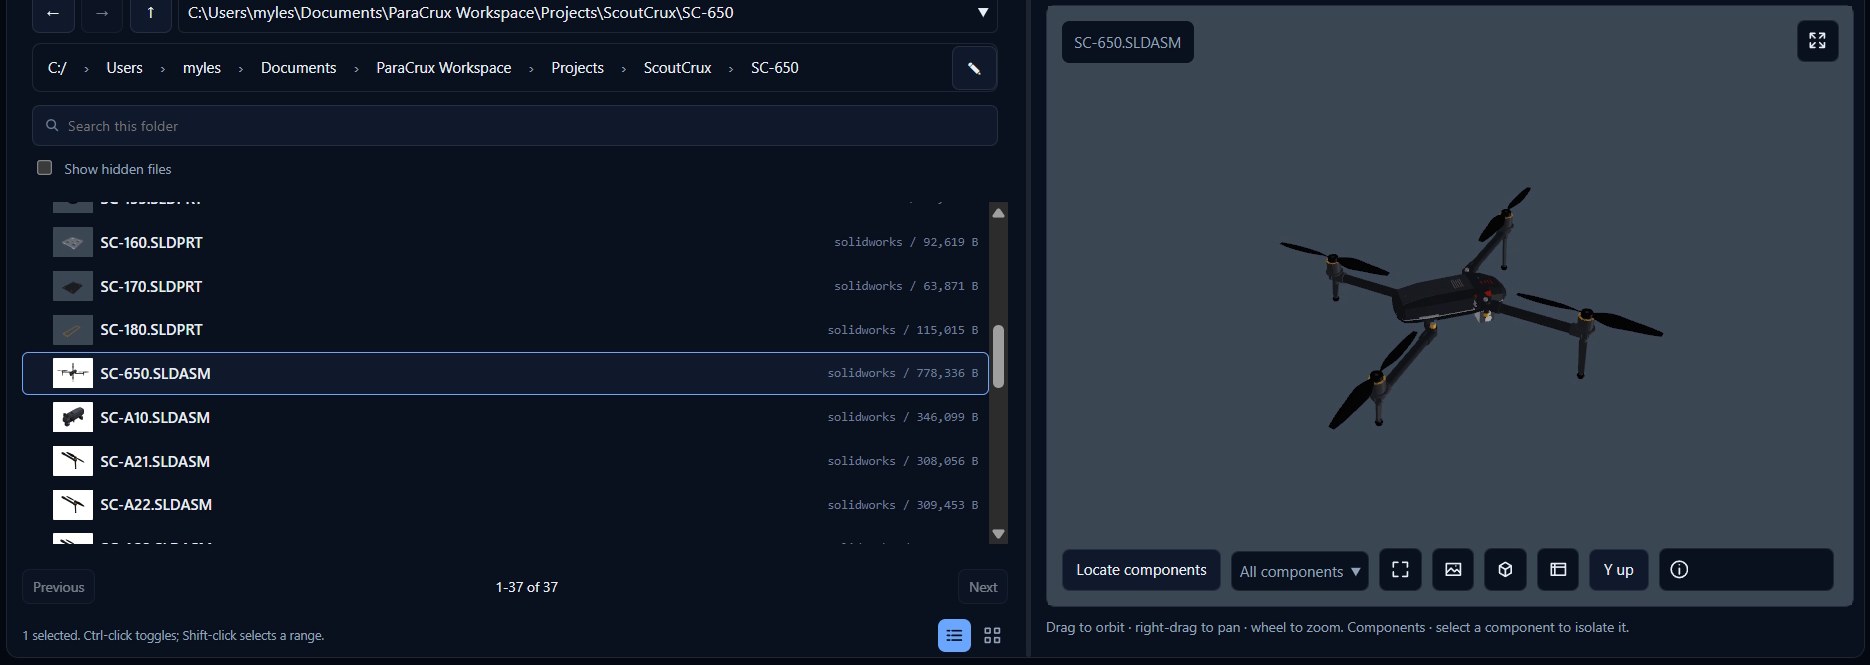Open the model info icon

click(x=1679, y=570)
